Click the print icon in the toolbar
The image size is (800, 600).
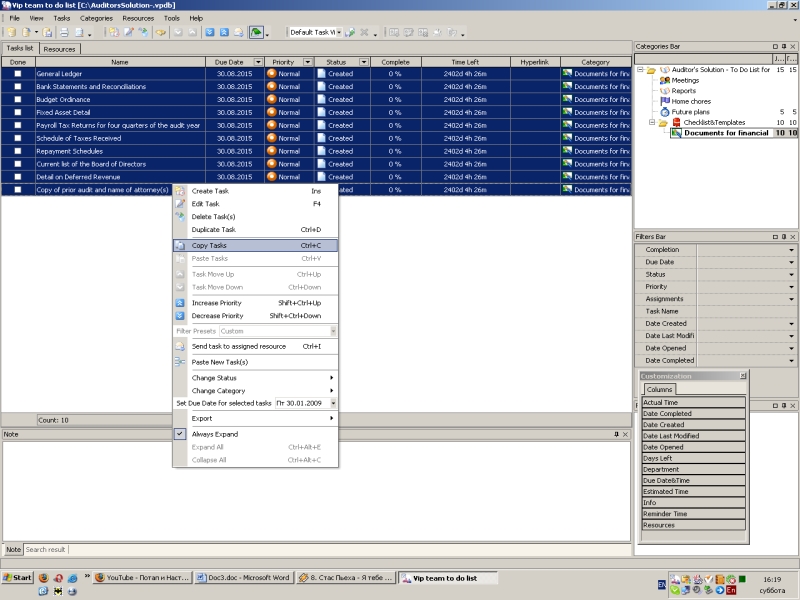pyautogui.click(x=63, y=32)
